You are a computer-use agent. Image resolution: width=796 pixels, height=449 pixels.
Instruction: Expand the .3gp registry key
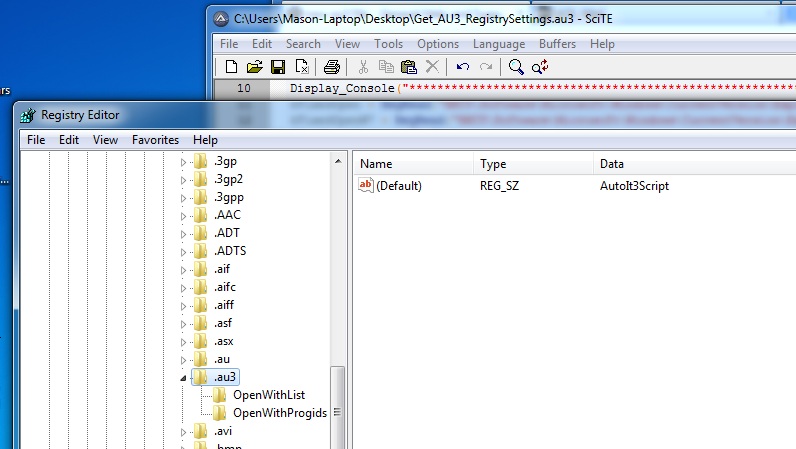click(183, 162)
